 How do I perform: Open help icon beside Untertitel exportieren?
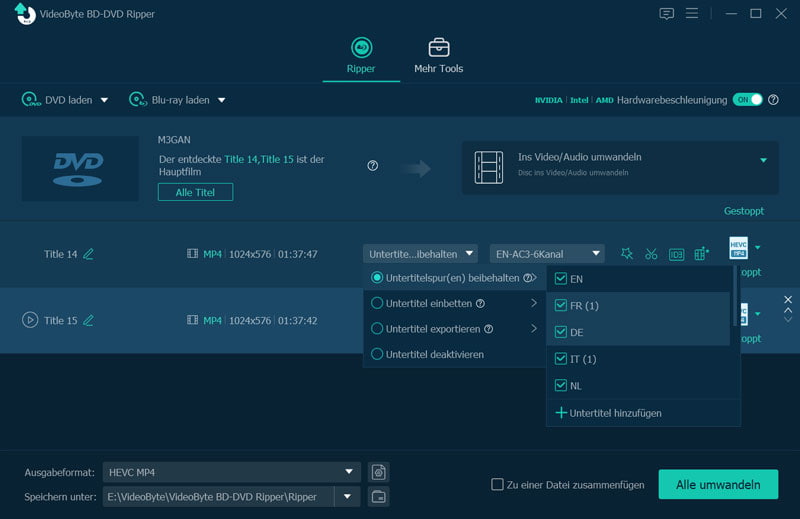click(x=488, y=329)
